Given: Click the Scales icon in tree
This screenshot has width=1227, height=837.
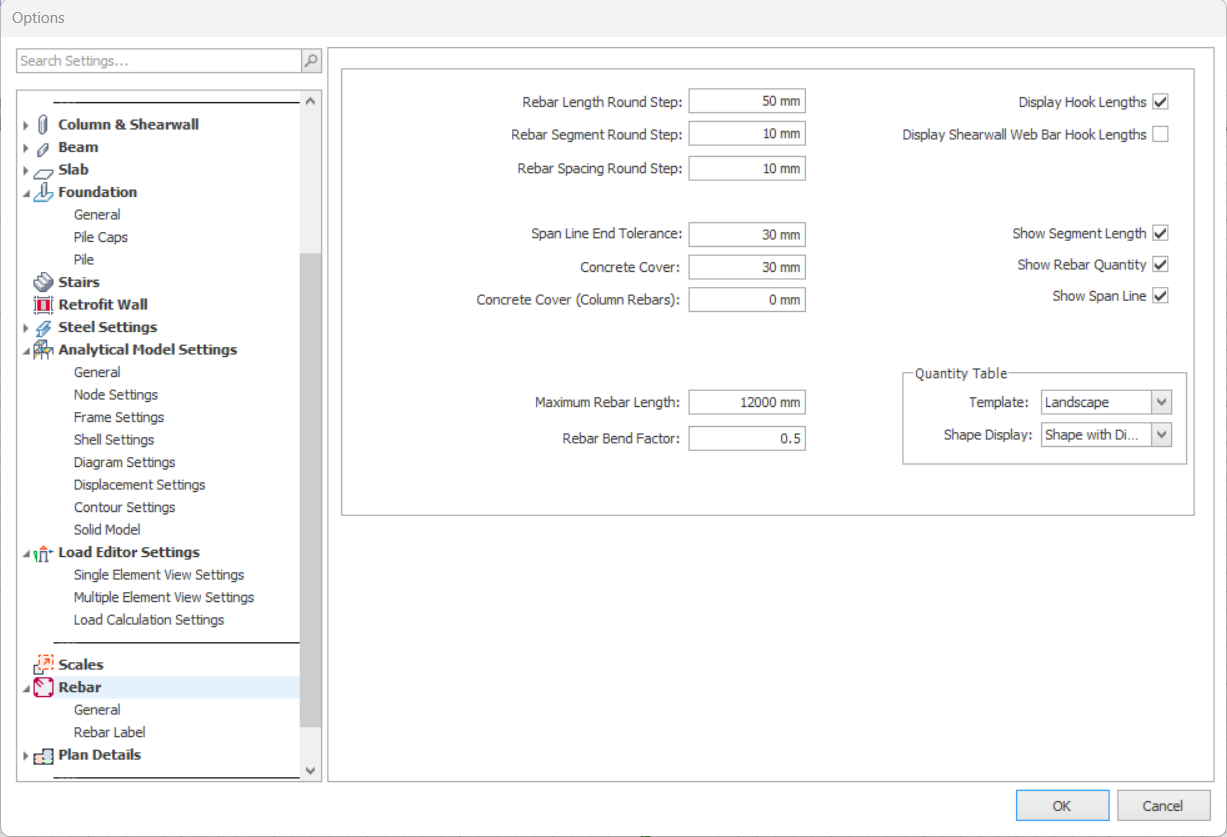Looking at the screenshot, I should pyautogui.click(x=43, y=665).
